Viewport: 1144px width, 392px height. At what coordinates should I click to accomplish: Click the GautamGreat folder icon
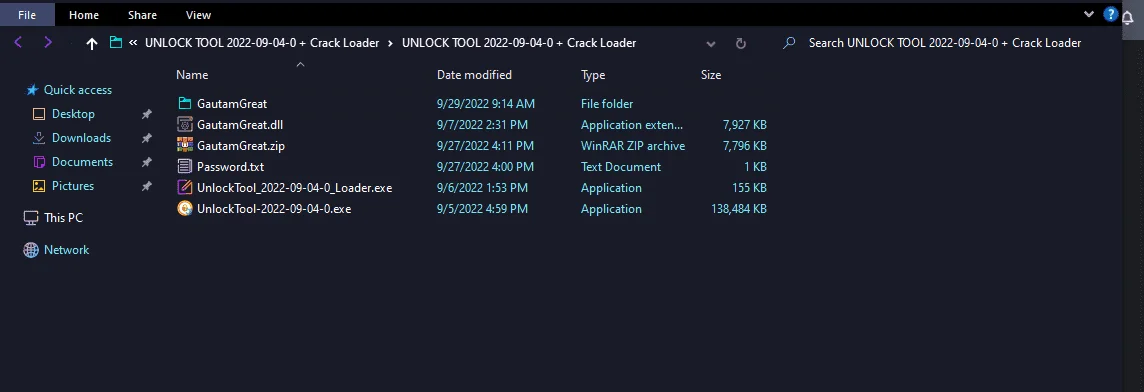pos(185,104)
